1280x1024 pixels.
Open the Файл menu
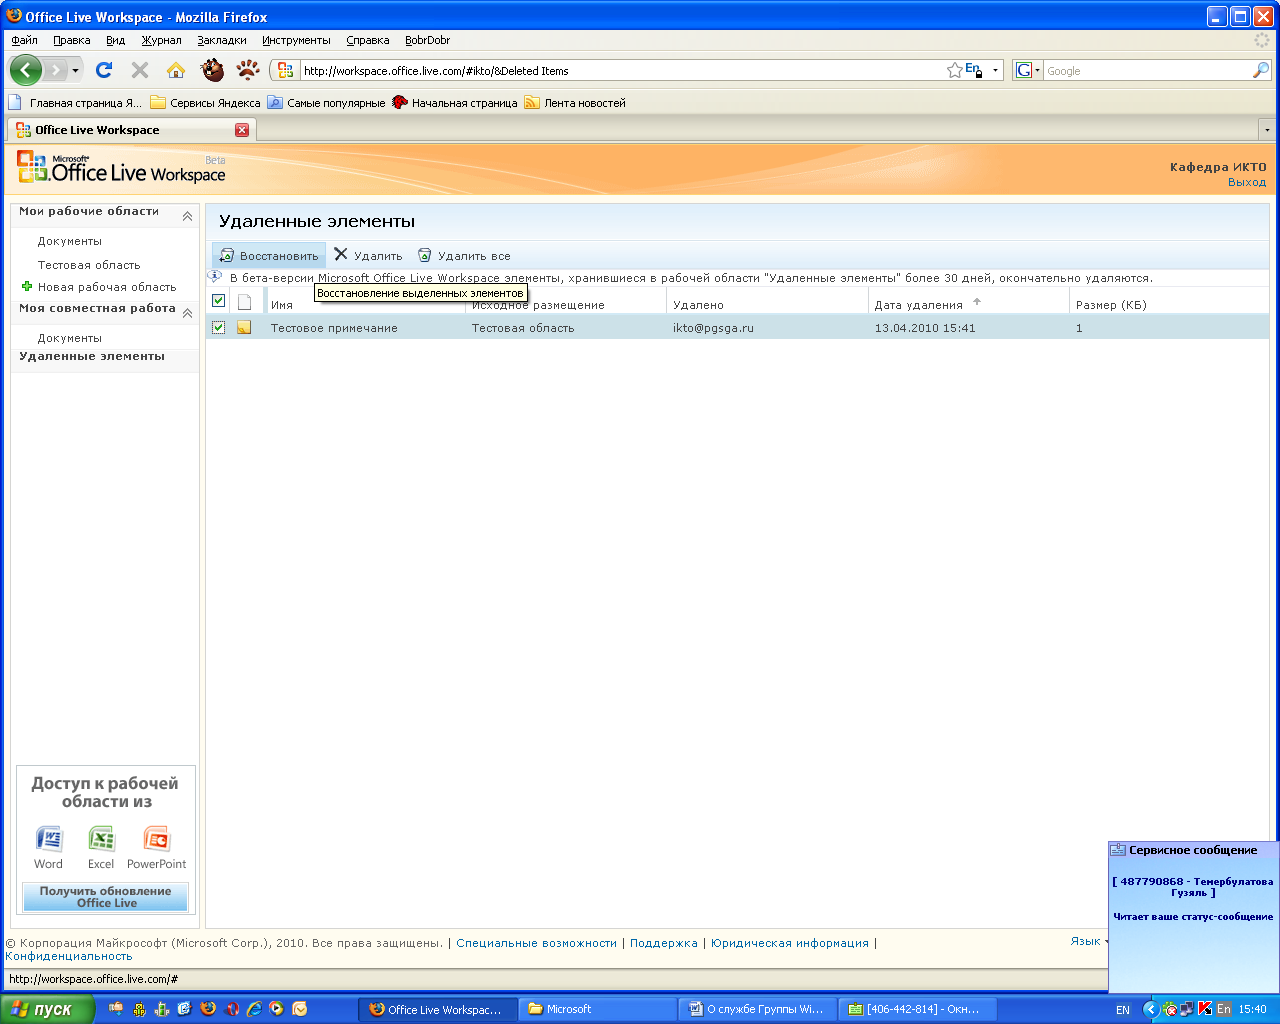[x=25, y=40]
